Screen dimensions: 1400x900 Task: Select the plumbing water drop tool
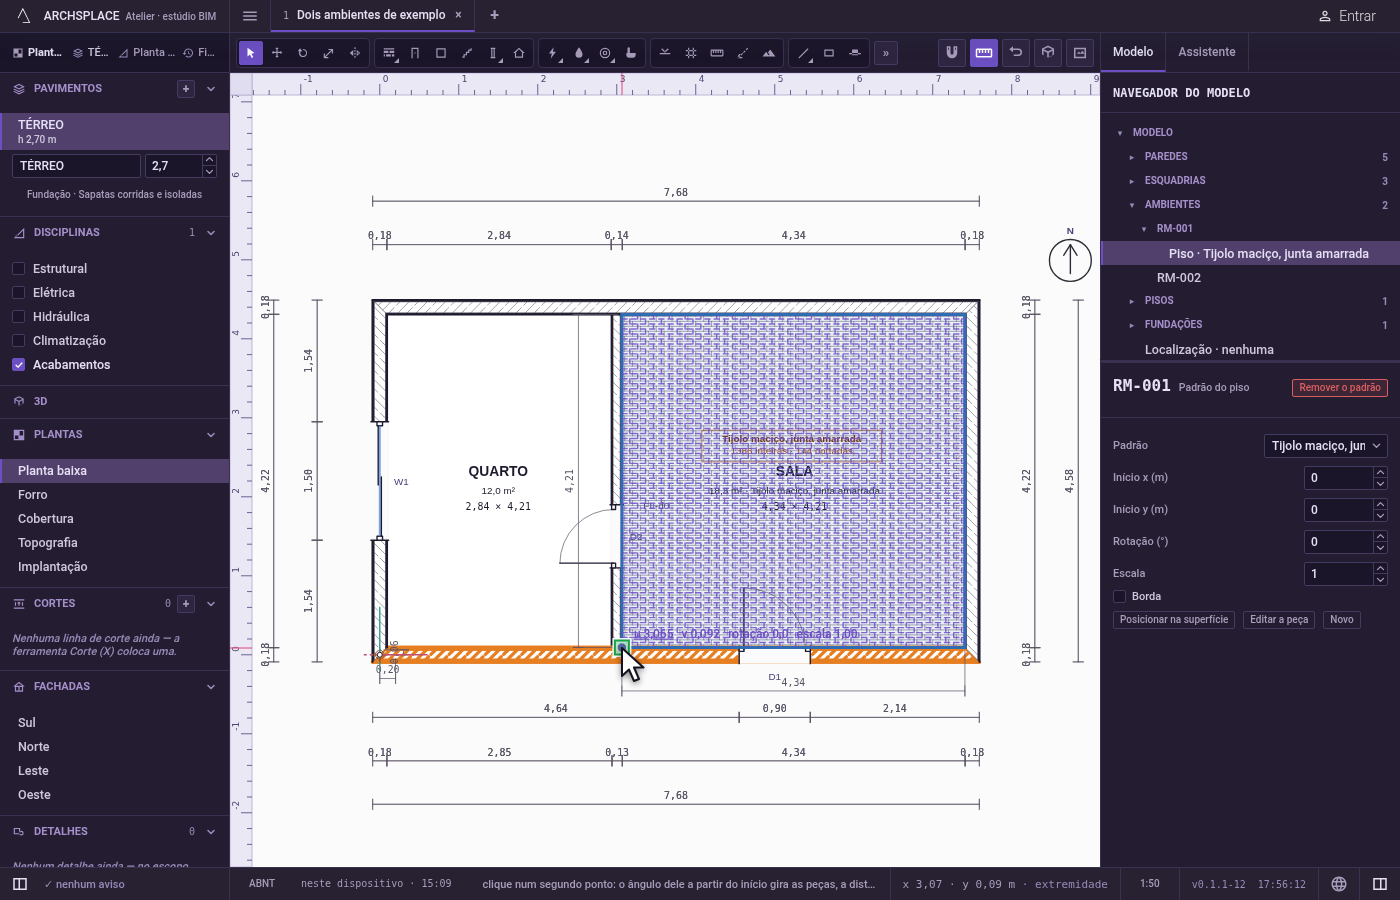click(x=579, y=53)
